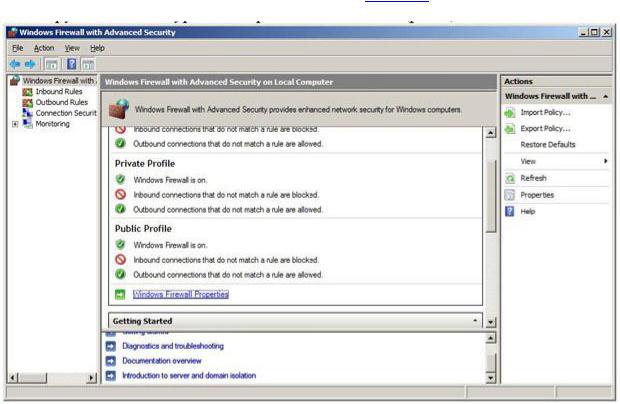Click the Connection Security Rules tree icon
This screenshot has width=620, height=404.
click(x=27, y=113)
